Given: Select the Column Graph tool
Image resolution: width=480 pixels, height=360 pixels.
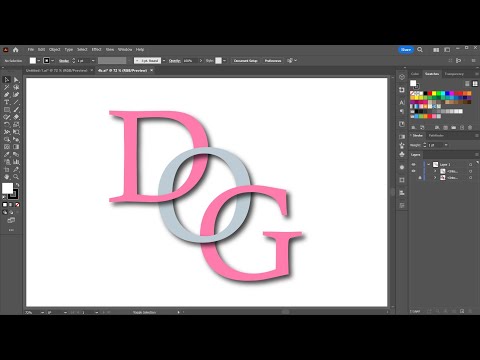Looking at the screenshot, I should [x=16, y=162].
